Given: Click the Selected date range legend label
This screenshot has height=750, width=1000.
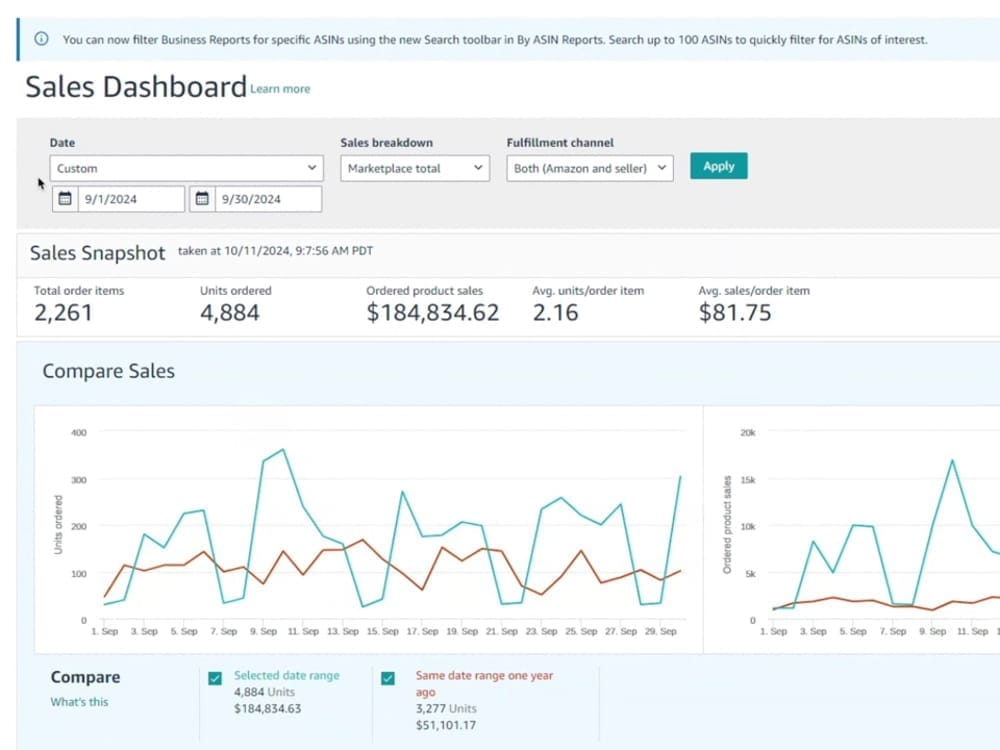Looking at the screenshot, I should pyautogui.click(x=286, y=676).
